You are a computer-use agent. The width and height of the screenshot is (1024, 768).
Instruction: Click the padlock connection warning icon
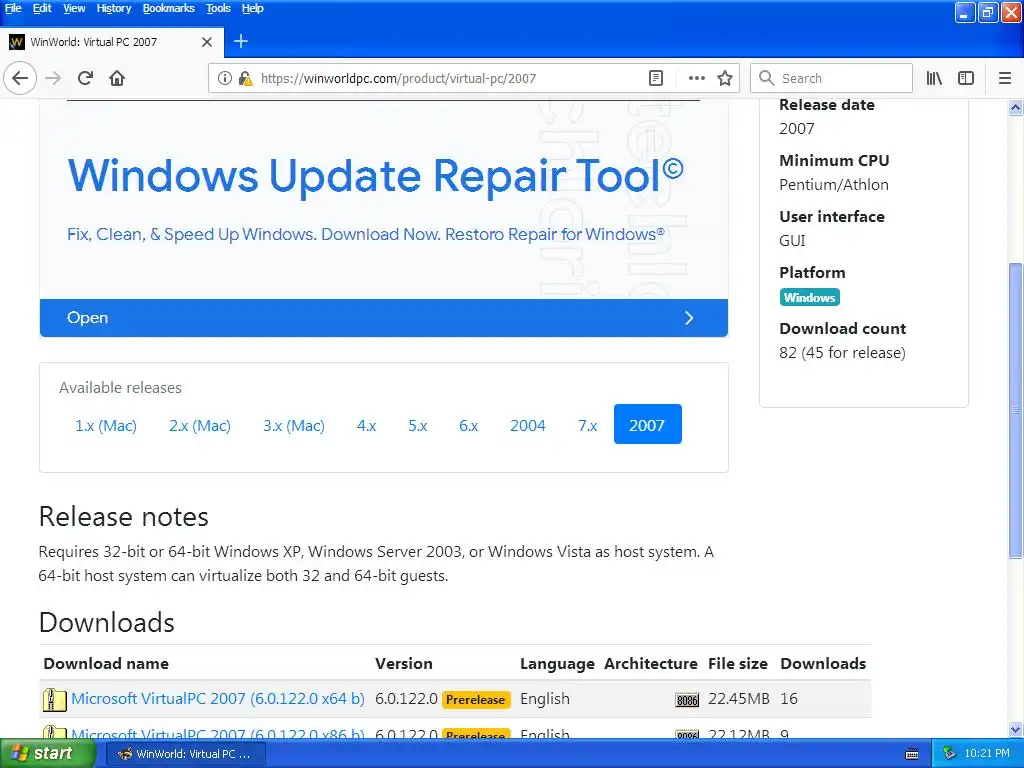245,78
